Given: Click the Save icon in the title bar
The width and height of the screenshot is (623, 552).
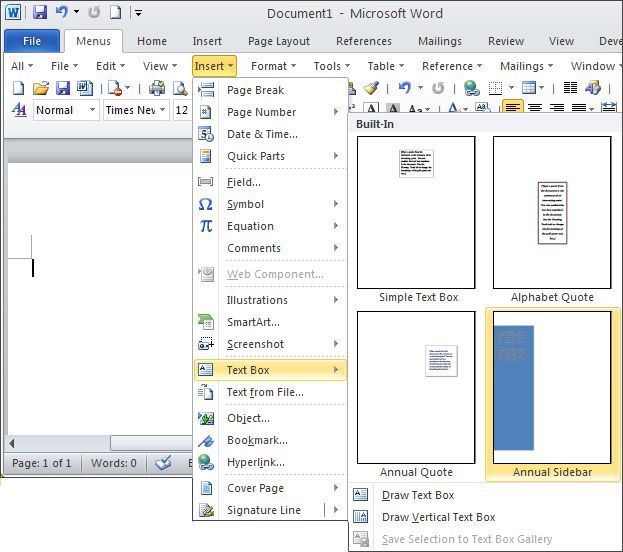Looking at the screenshot, I should coord(40,12).
